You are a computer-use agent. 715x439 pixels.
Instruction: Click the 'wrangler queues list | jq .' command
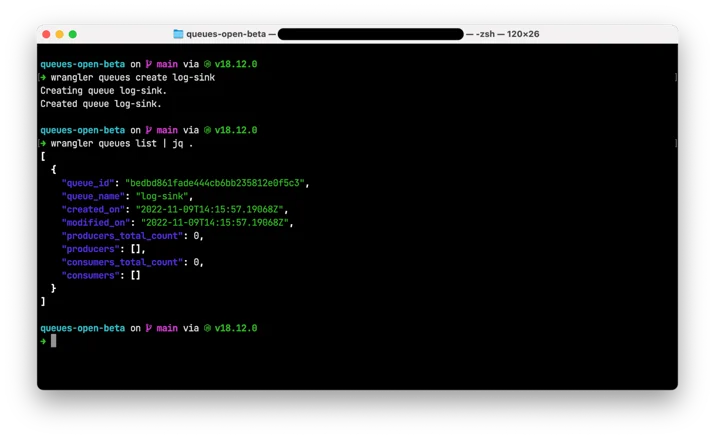(122, 144)
